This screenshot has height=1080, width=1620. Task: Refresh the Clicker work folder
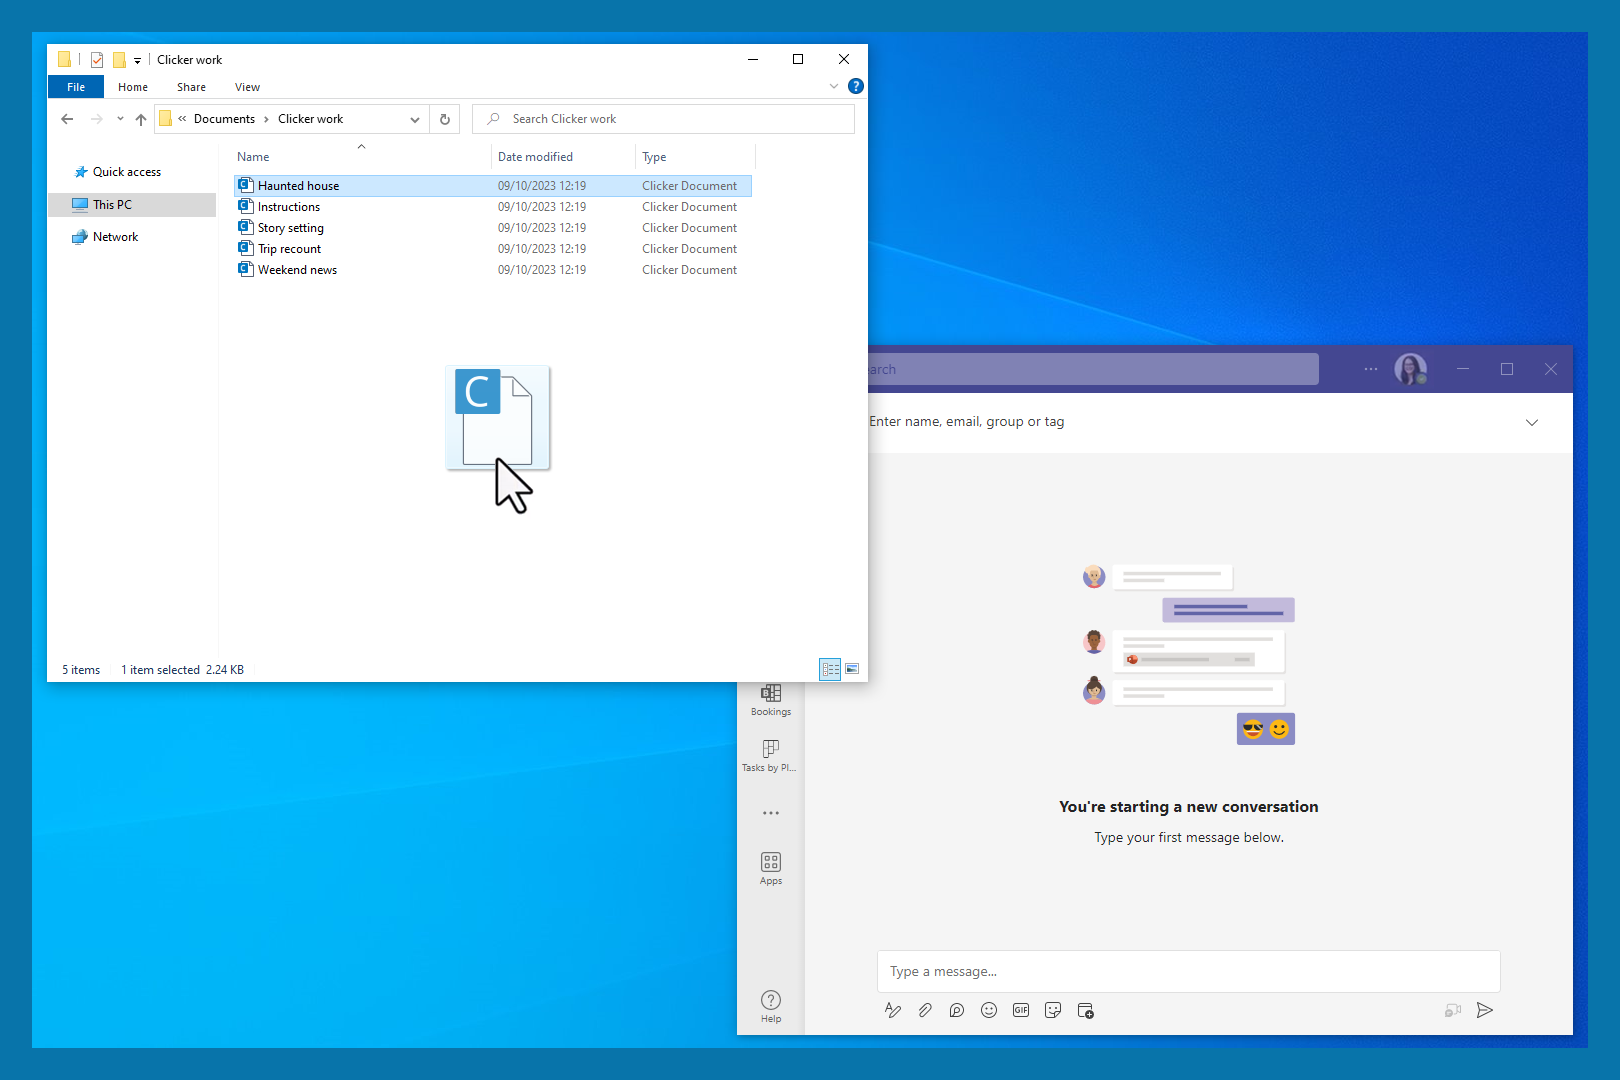coord(445,119)
